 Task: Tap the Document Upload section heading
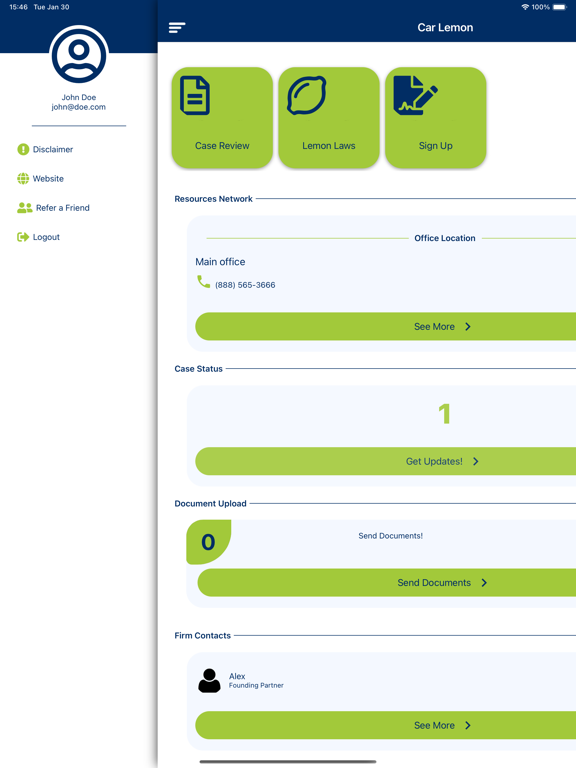211,504
